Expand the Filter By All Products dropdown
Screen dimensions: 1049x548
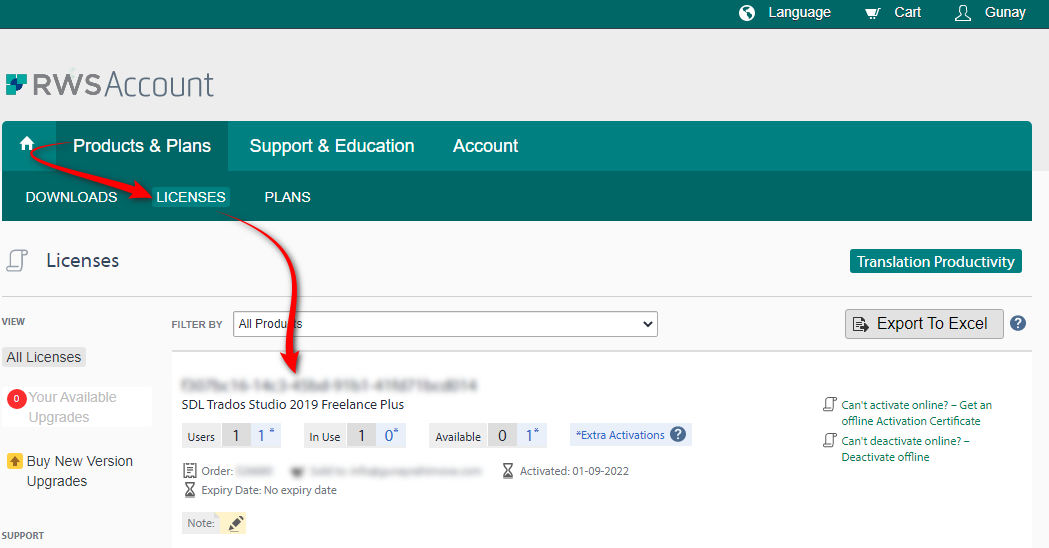(445, 324)
